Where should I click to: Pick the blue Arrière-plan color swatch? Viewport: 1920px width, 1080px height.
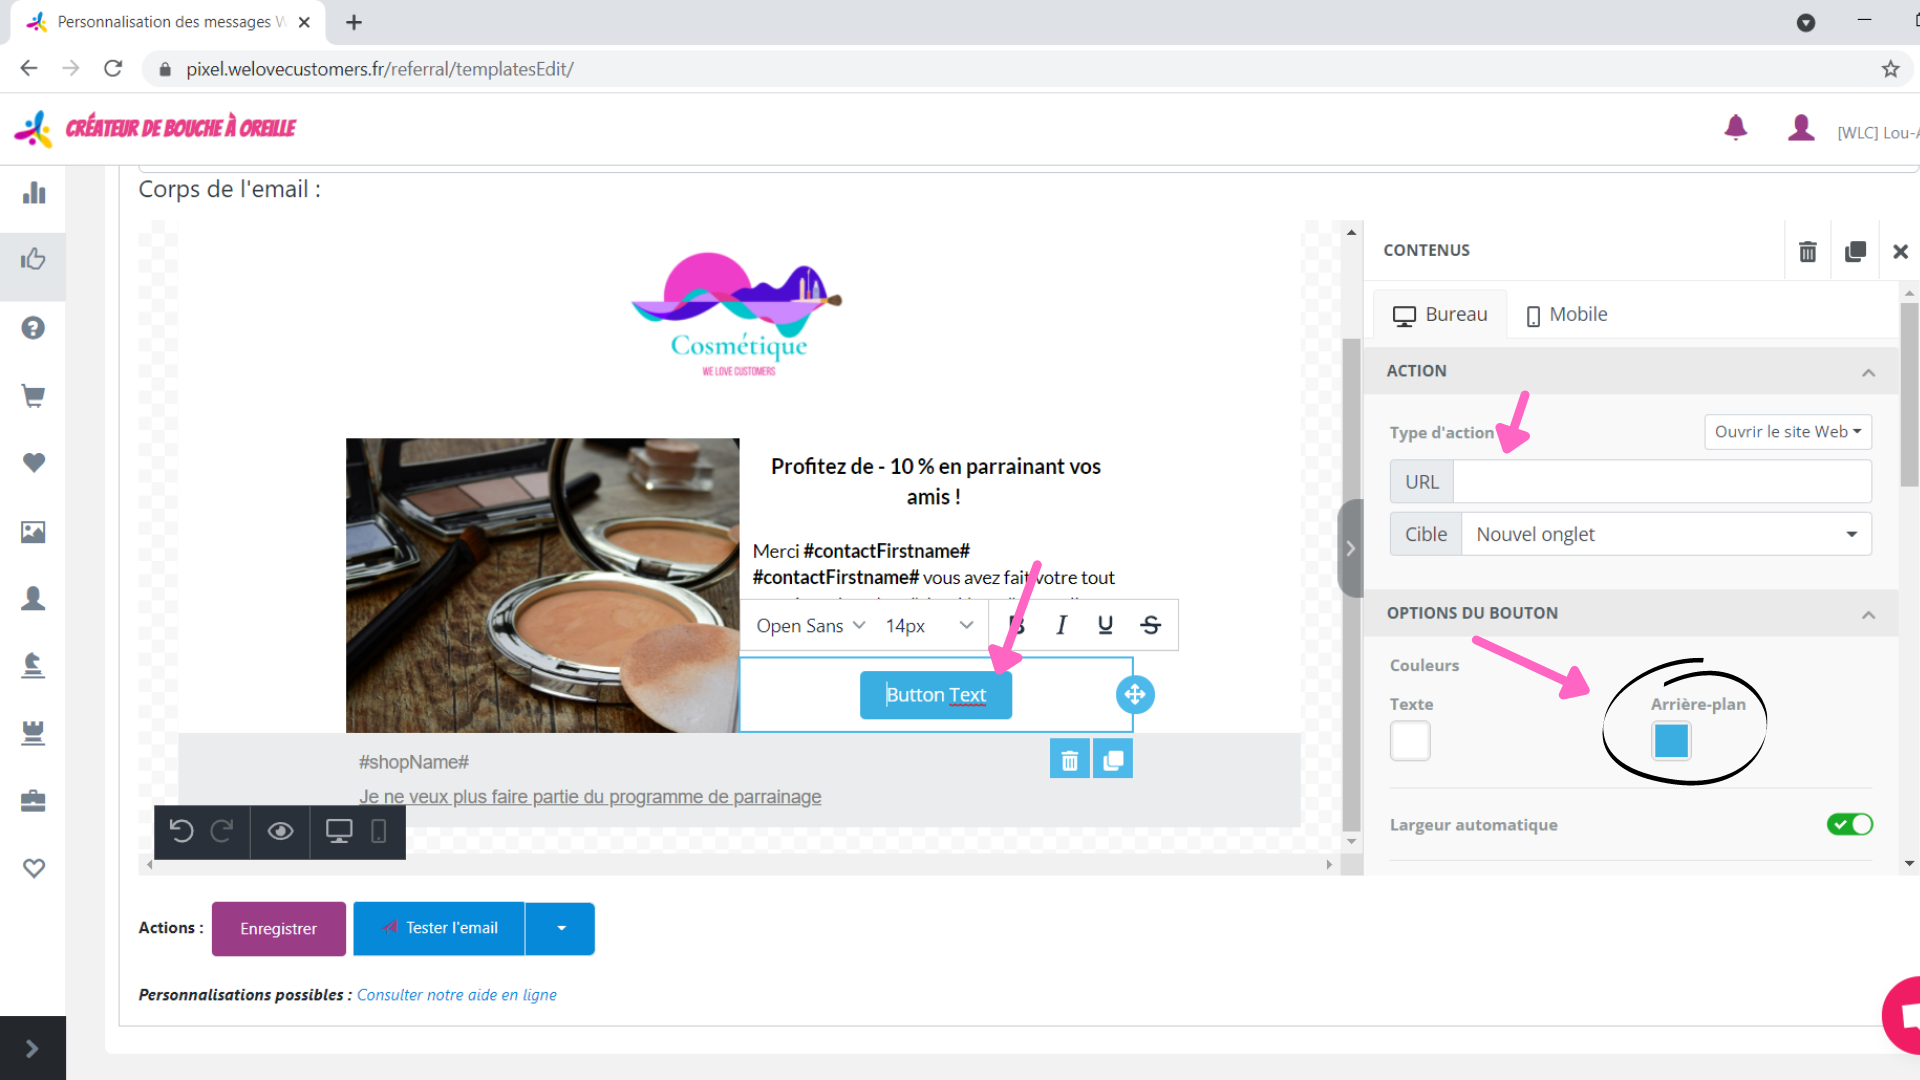pos(1671,741)
